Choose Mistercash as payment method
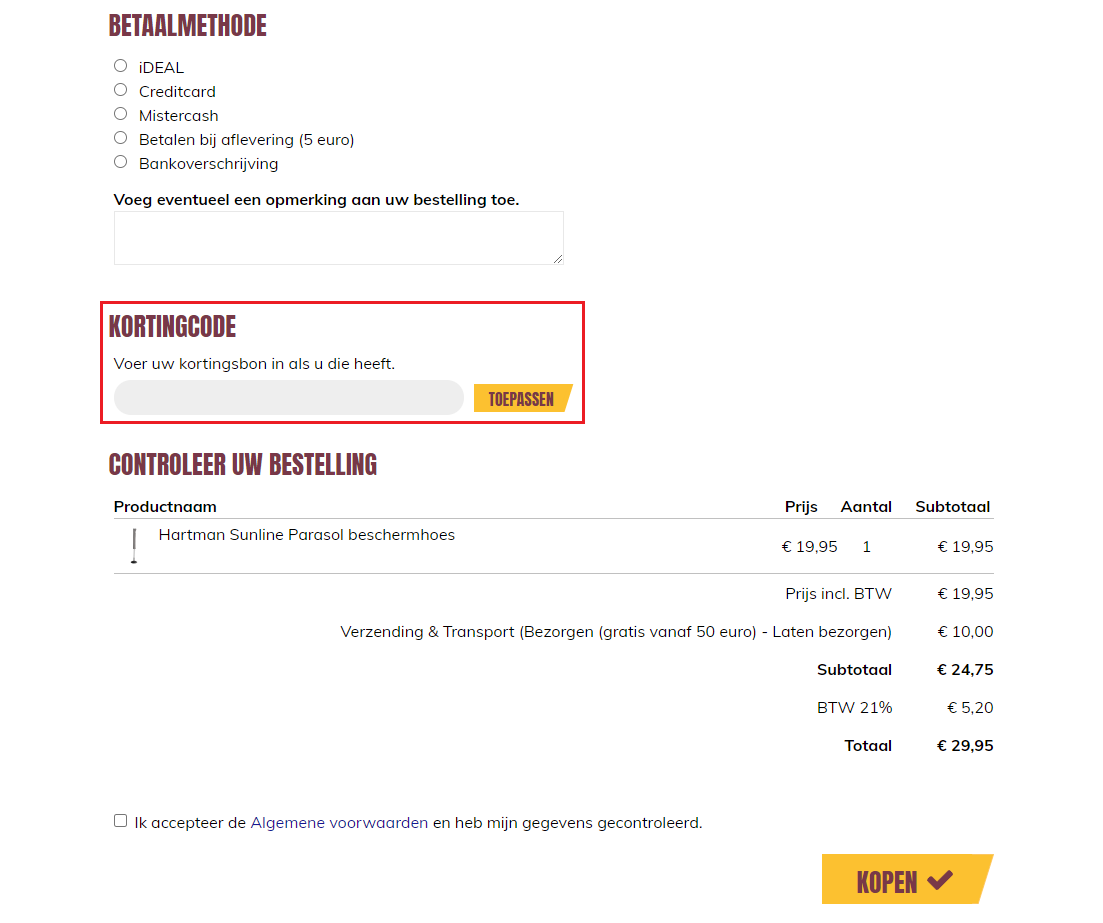 [120, 112]
